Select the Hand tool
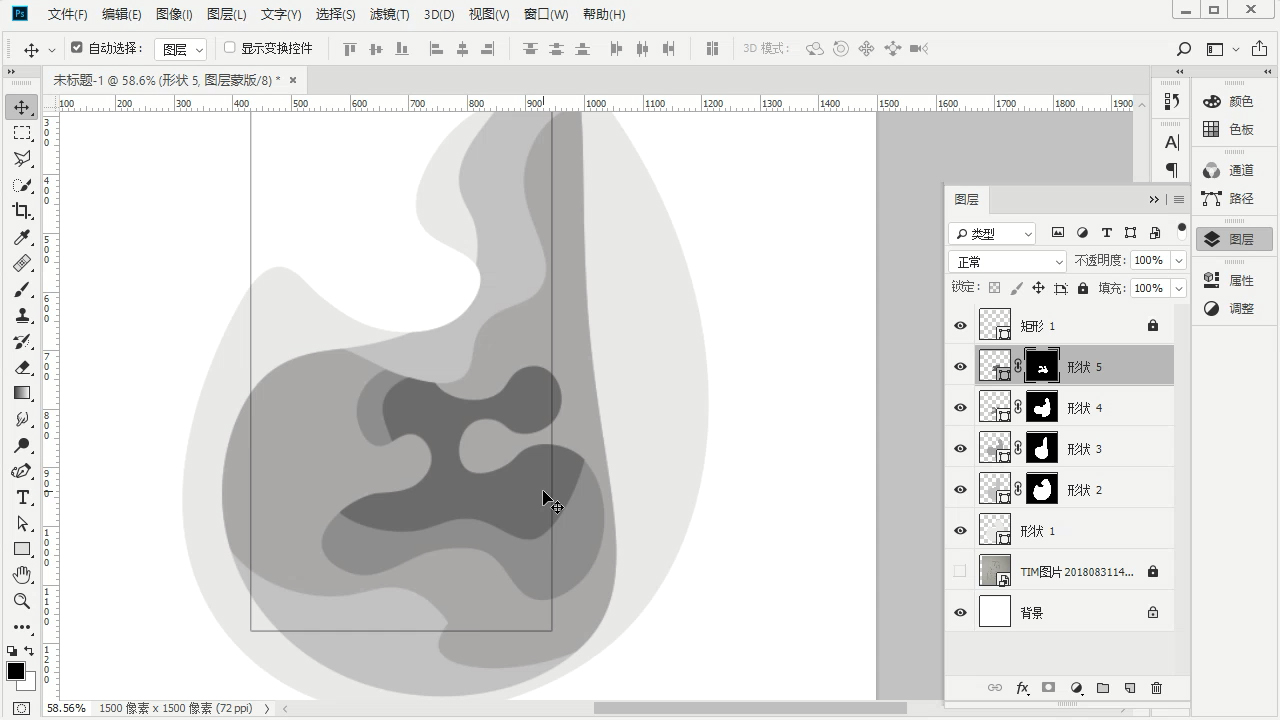This screenshot has width=1280, height=720. point(22,575)
